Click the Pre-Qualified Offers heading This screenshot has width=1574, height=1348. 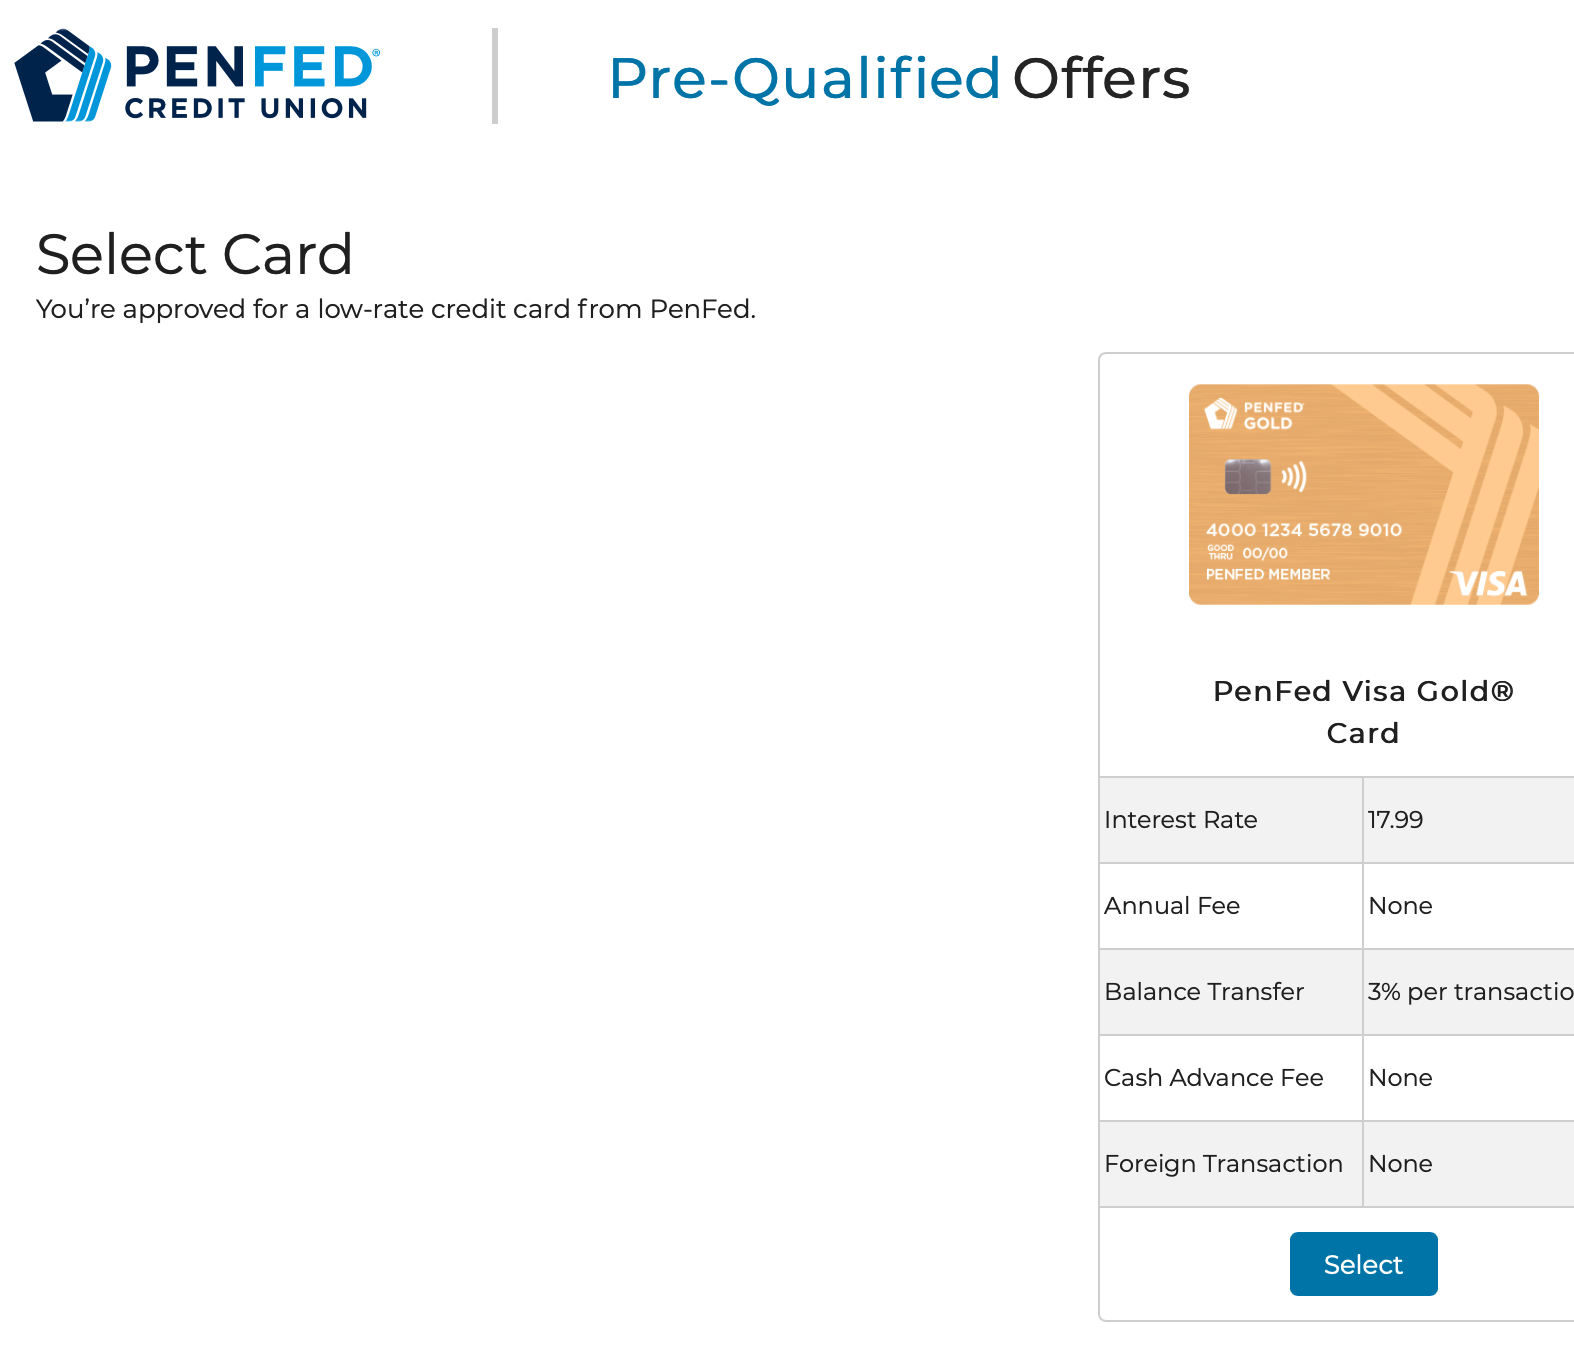pos(898,78)
